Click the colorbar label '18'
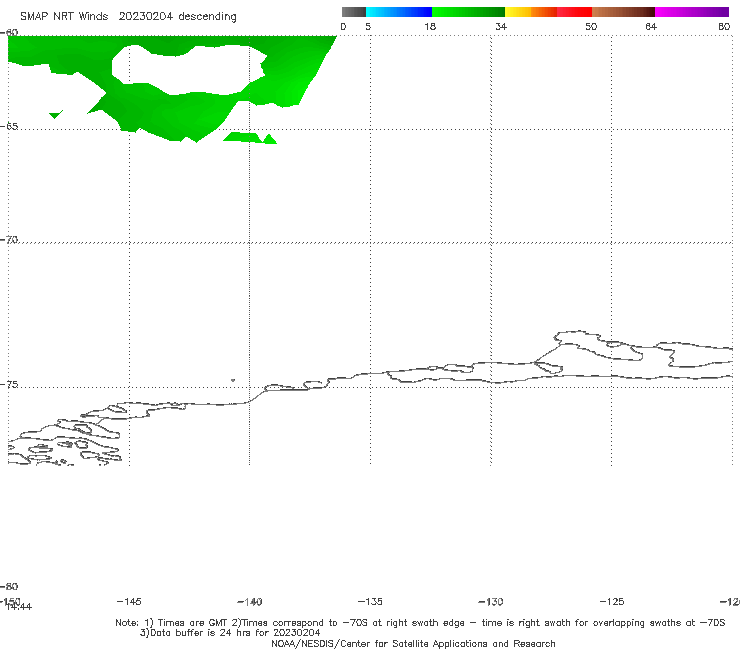 [430, 26]
